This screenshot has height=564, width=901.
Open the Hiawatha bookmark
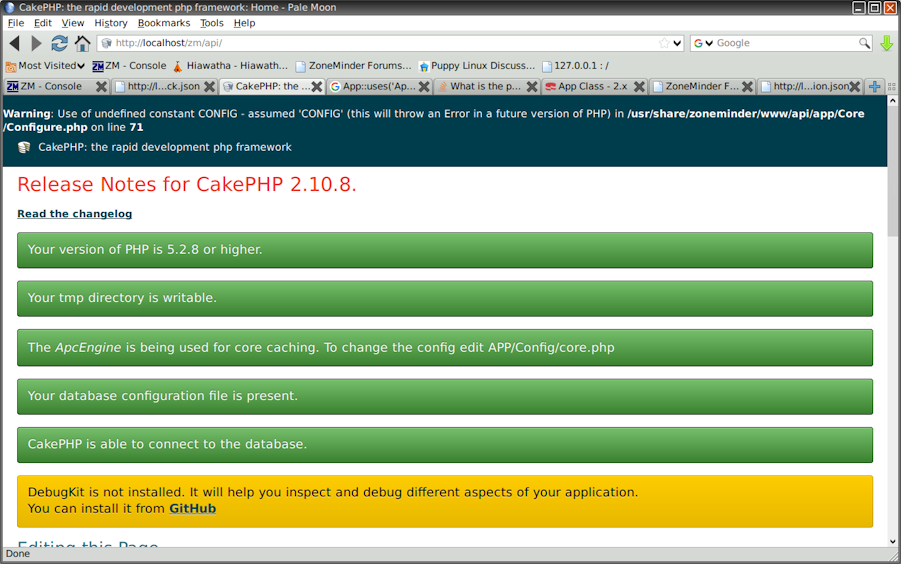(x=230, y=65)
